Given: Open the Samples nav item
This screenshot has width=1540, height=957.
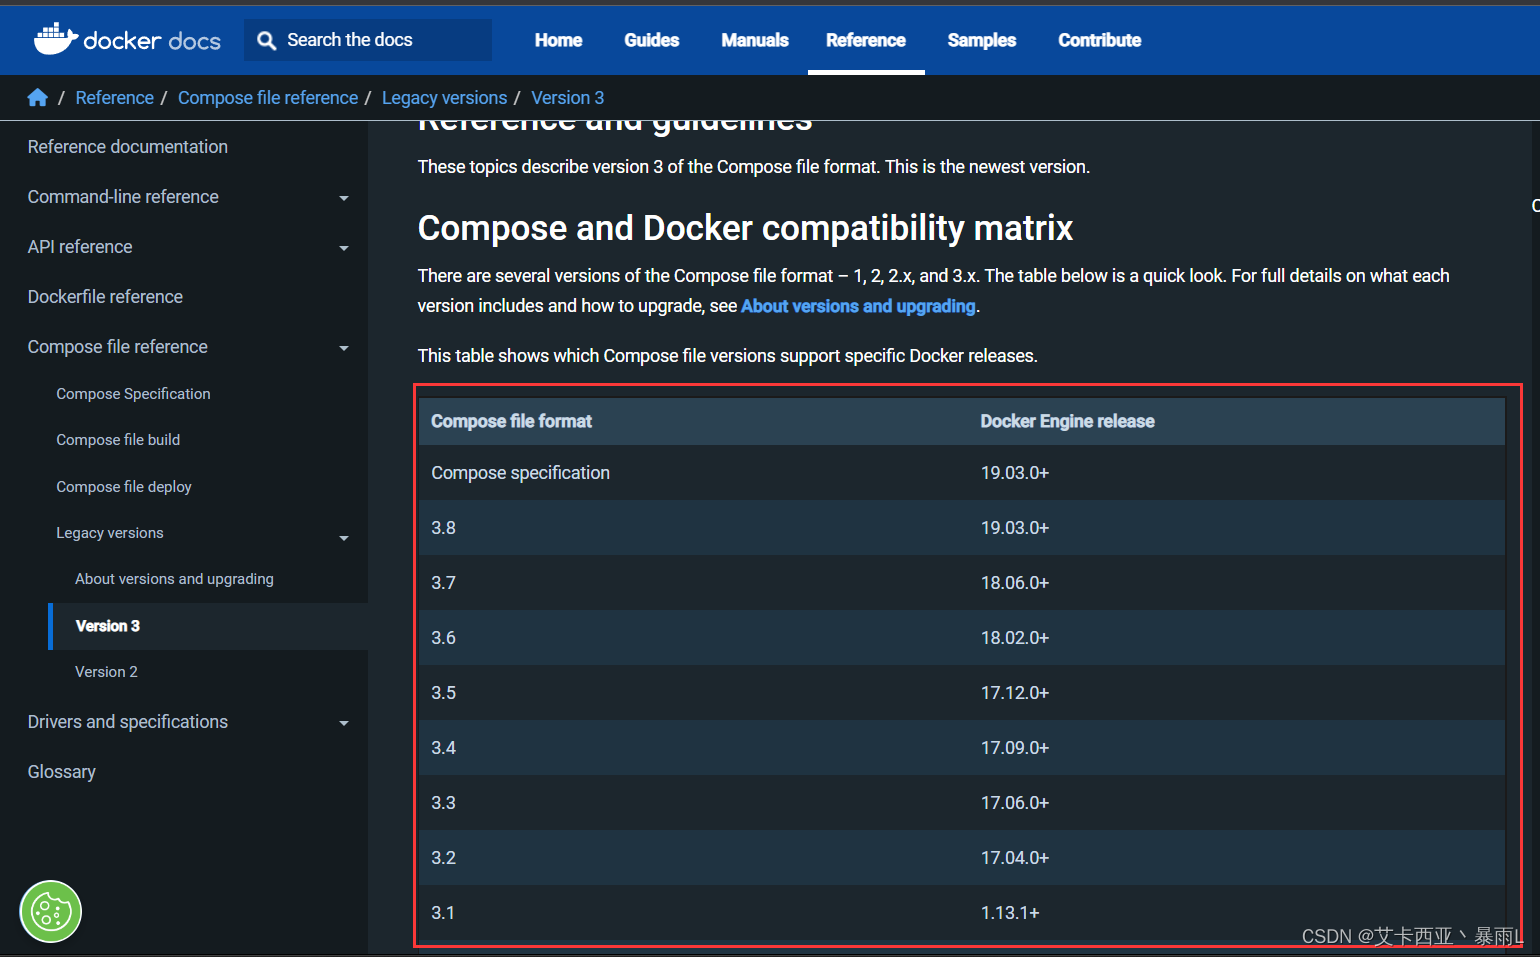Looking at the screenshot, I should (x=982, y=40).
